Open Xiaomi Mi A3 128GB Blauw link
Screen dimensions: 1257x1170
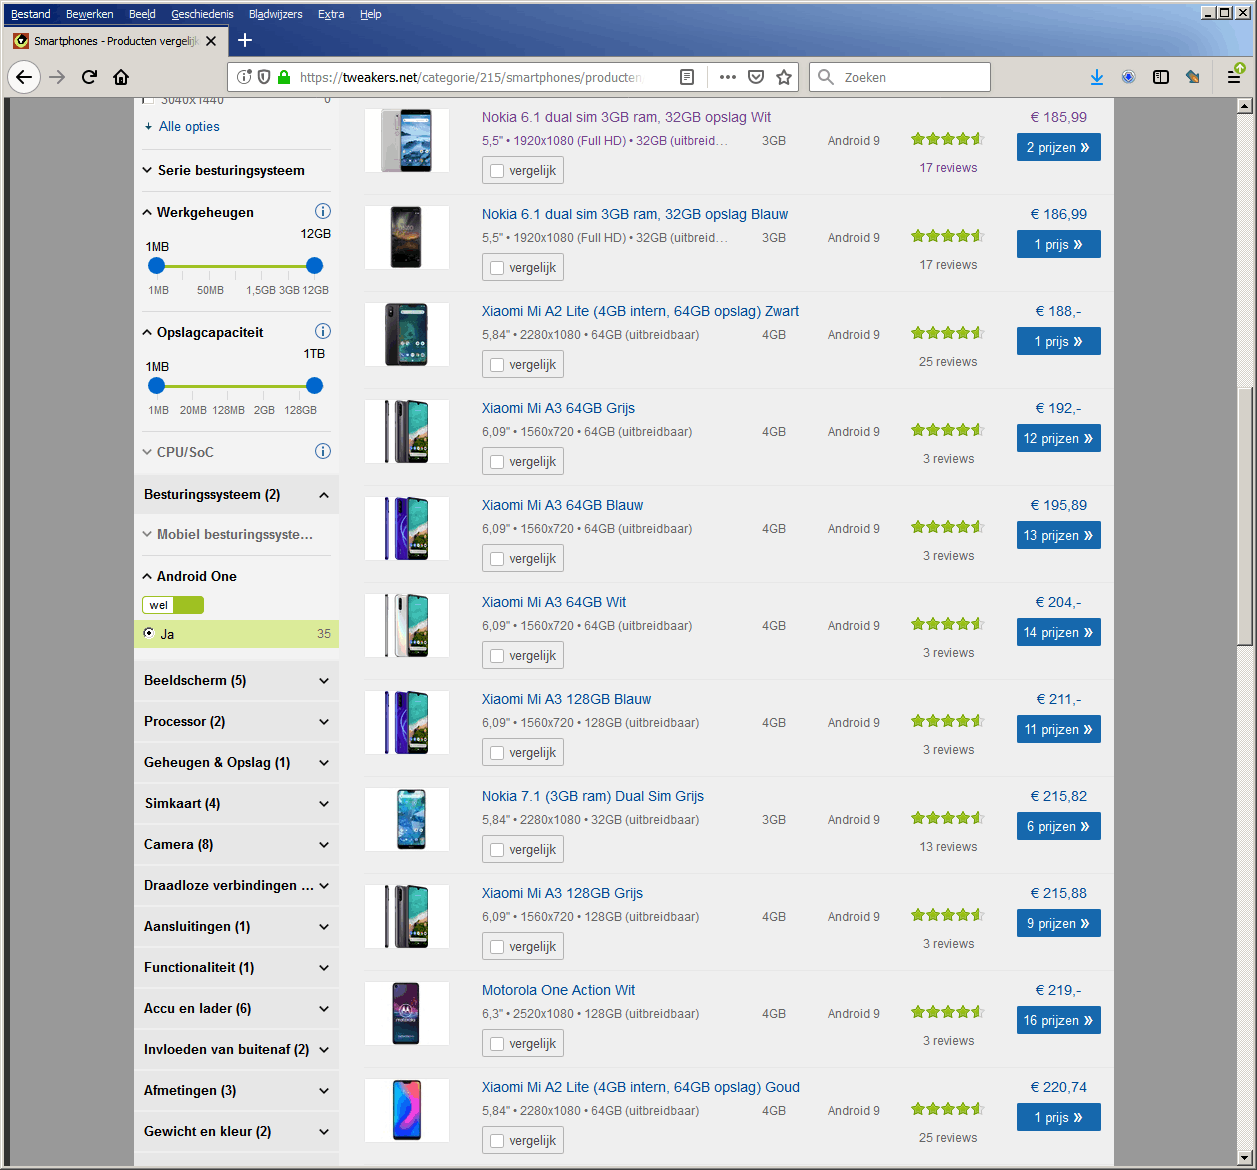566,699
